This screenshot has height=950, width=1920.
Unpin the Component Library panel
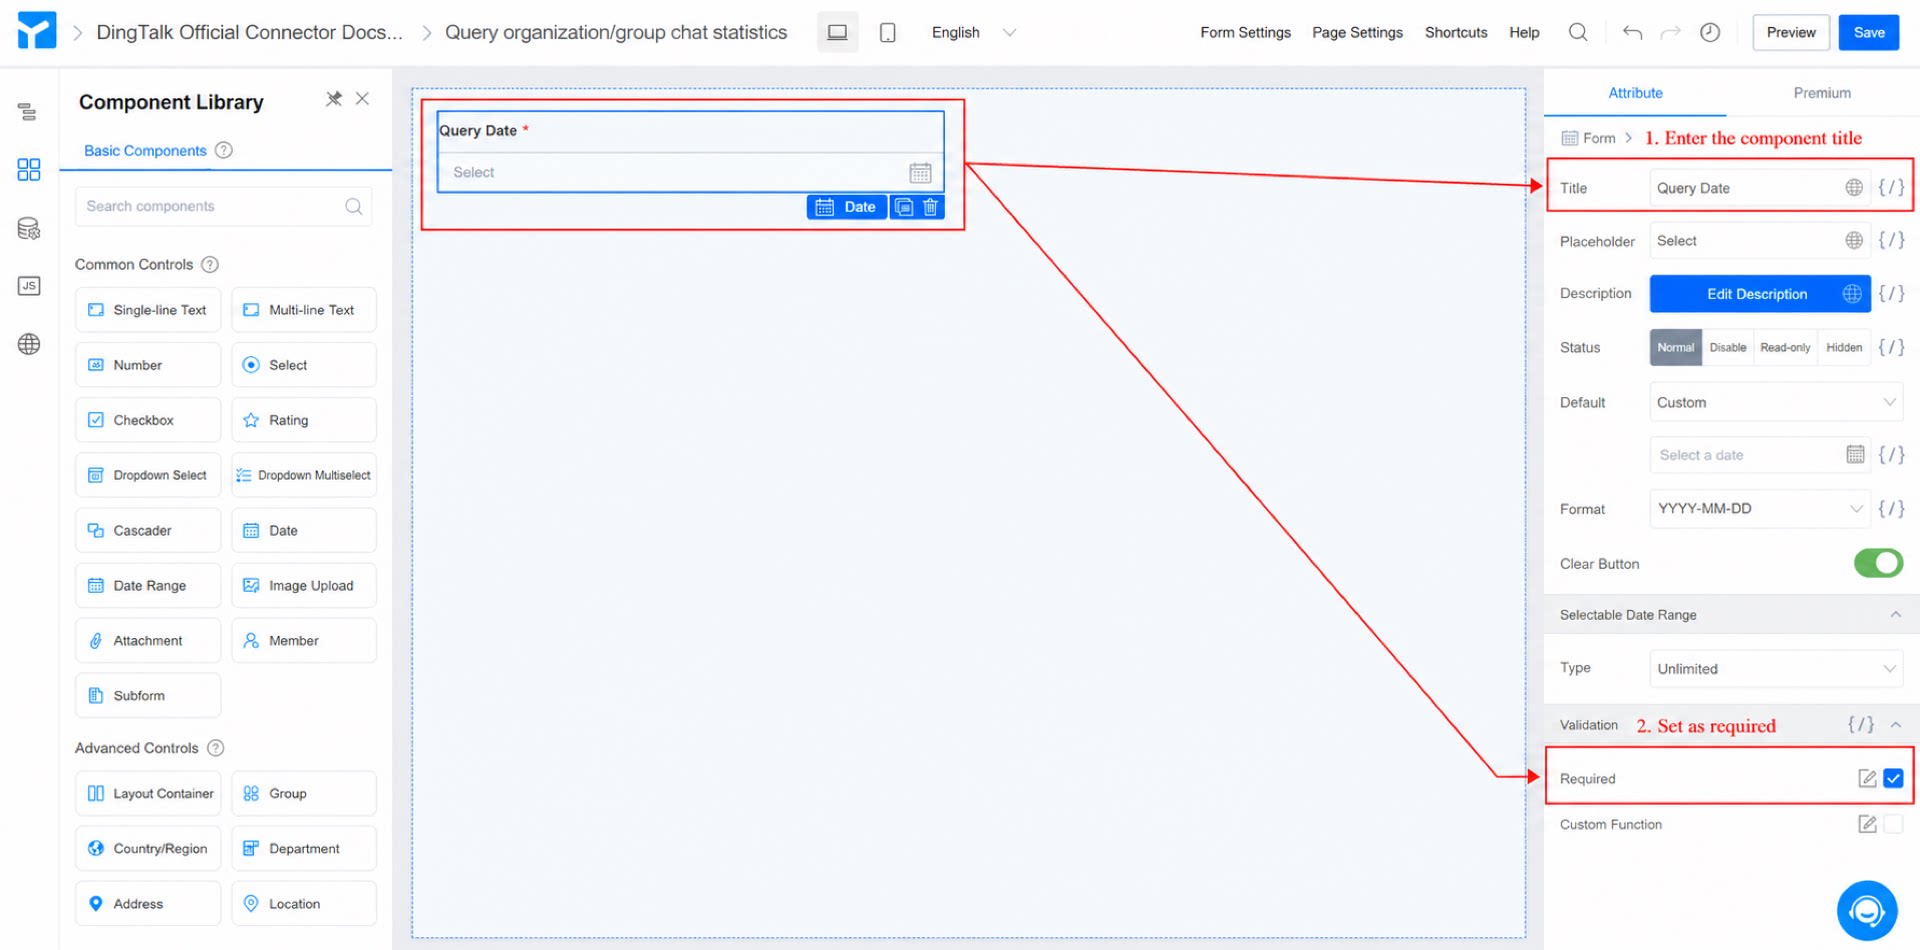pyautogui.click(x=334, y=99)
